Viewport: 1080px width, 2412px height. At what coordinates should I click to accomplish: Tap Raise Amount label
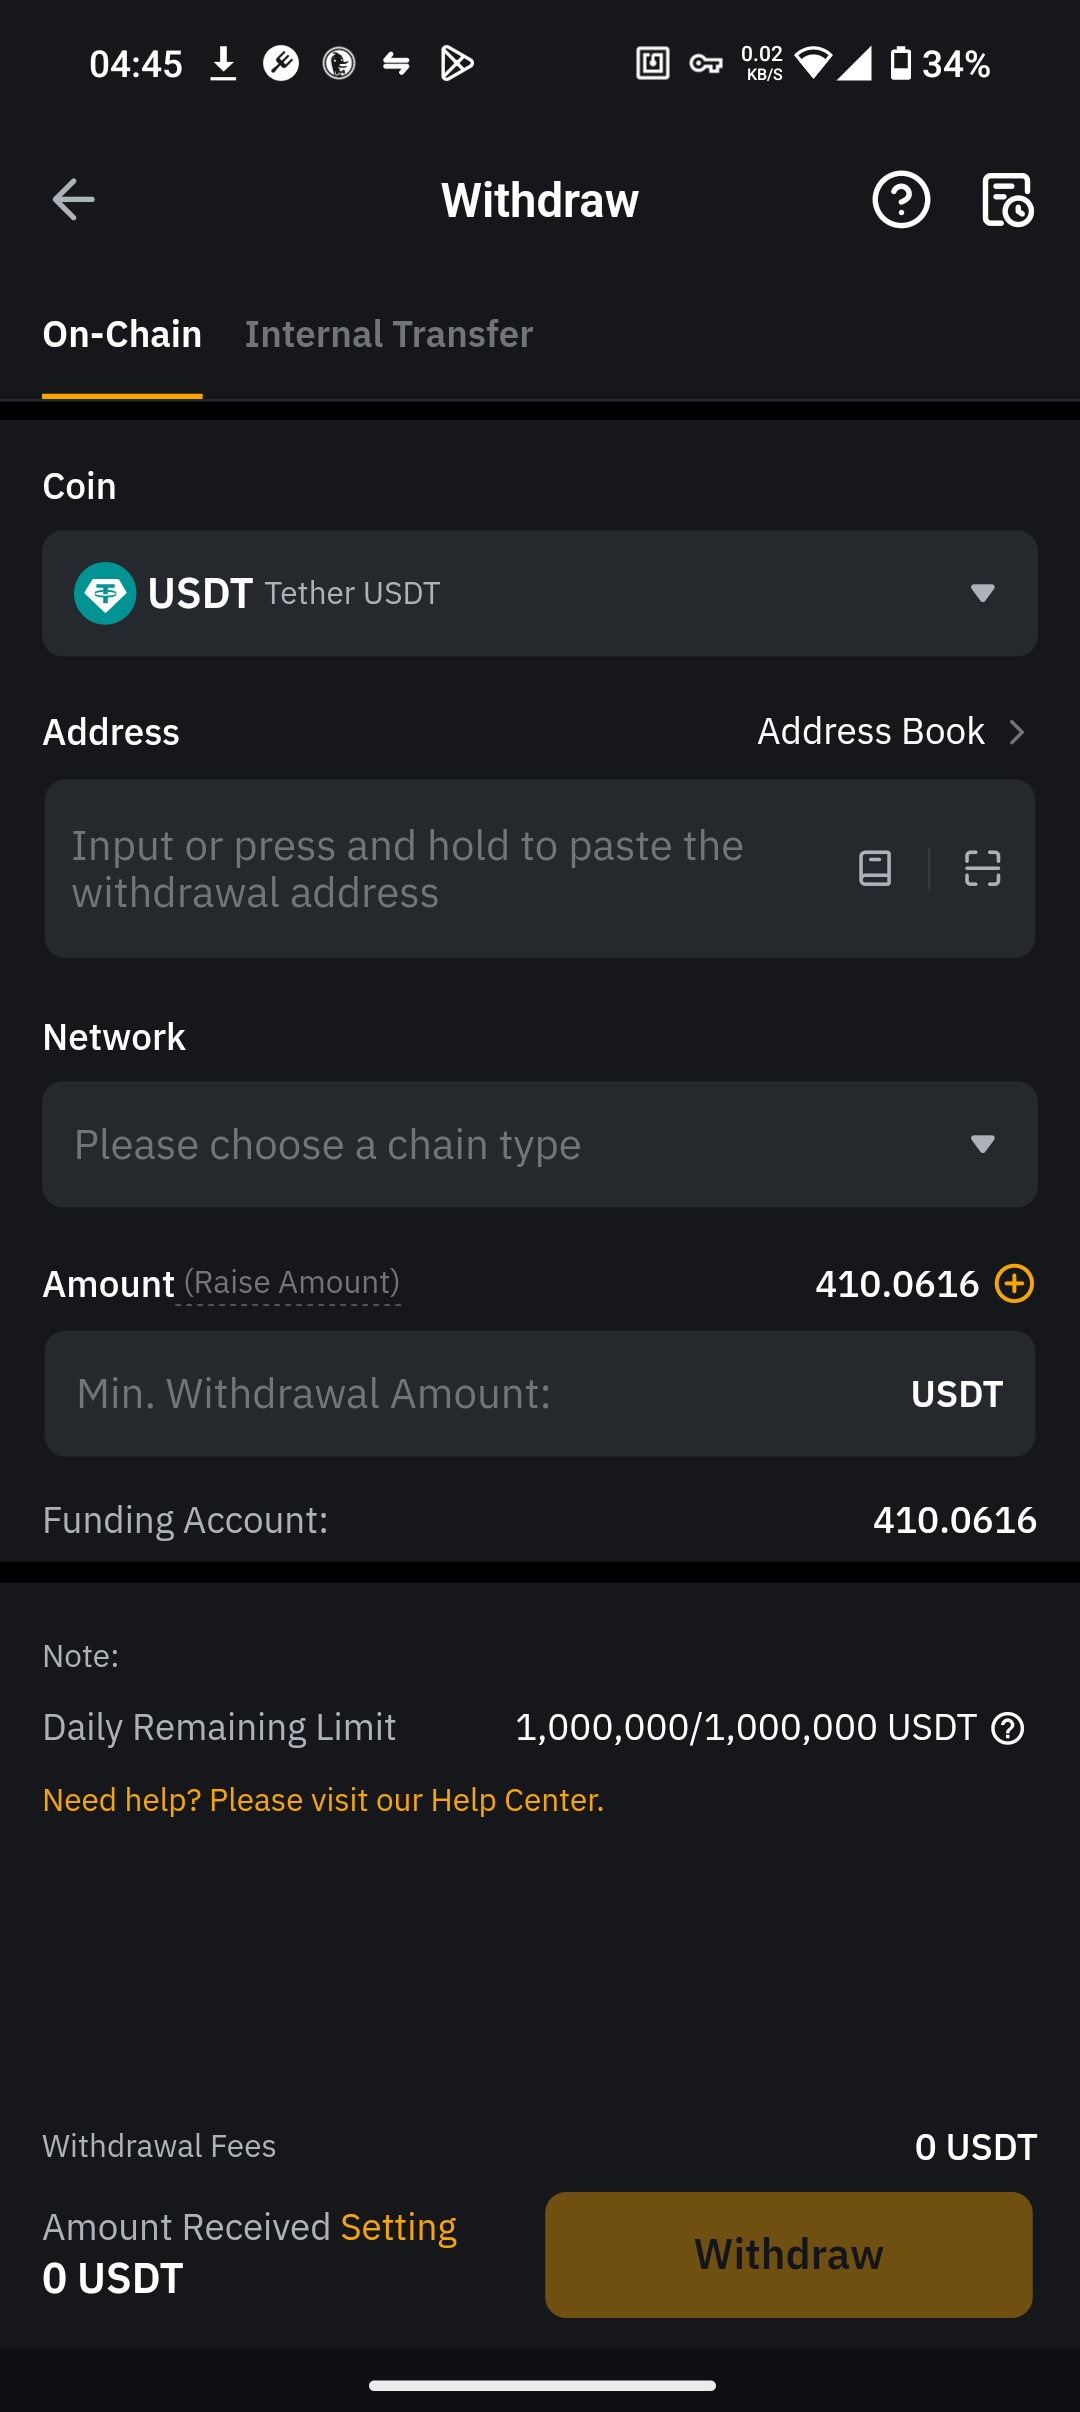(291, 1283)
